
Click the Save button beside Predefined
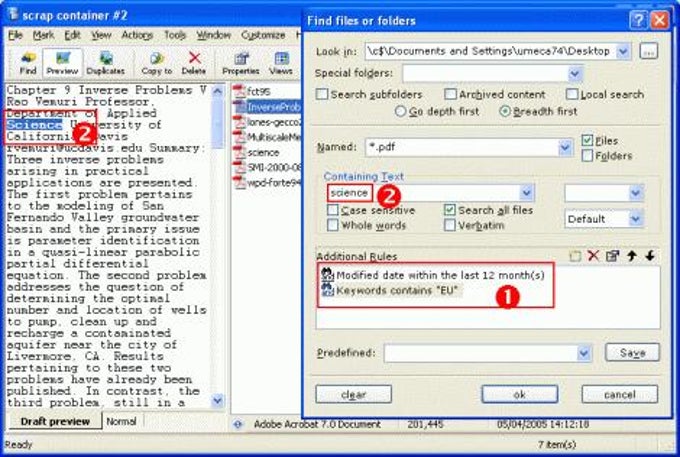pyautogui.click(x=632, y=353)
